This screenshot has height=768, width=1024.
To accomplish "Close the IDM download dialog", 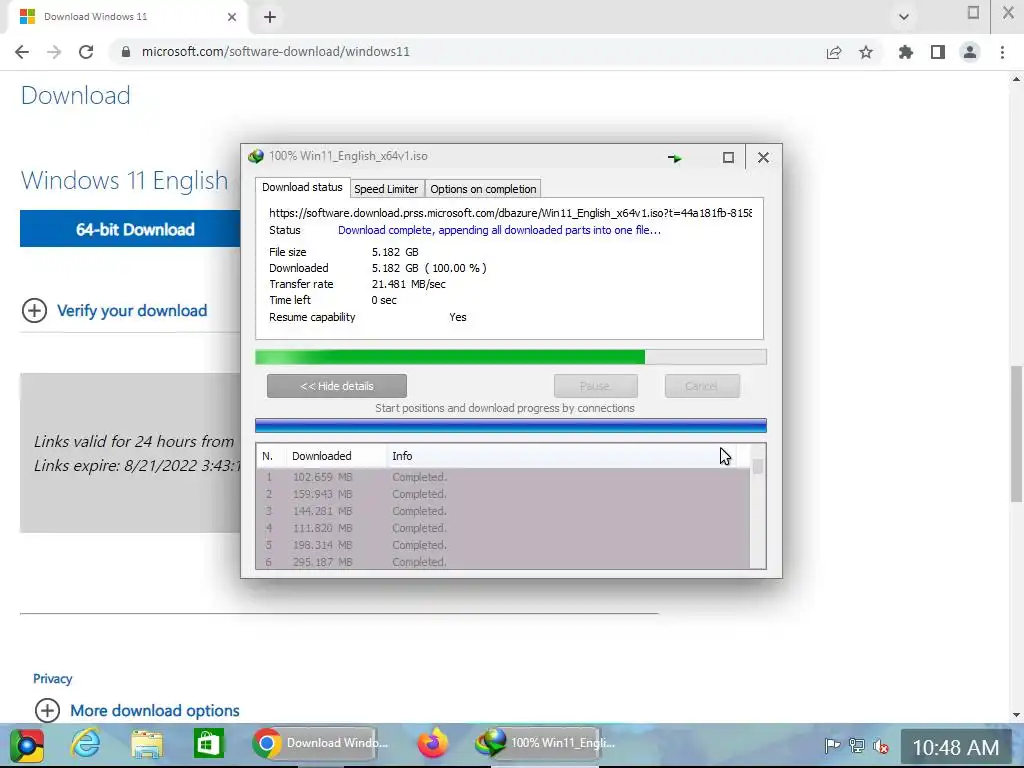I will pyautogui.click(x=763, y=157).
